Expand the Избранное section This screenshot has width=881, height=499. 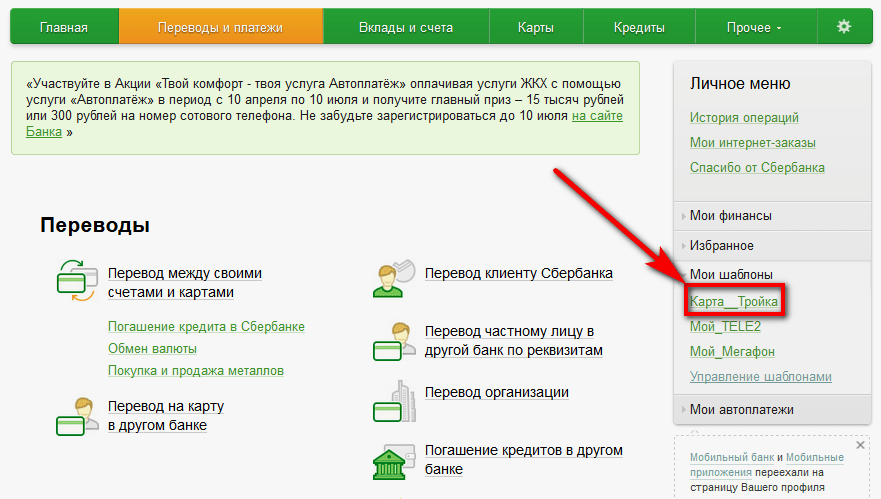[721, 245]
